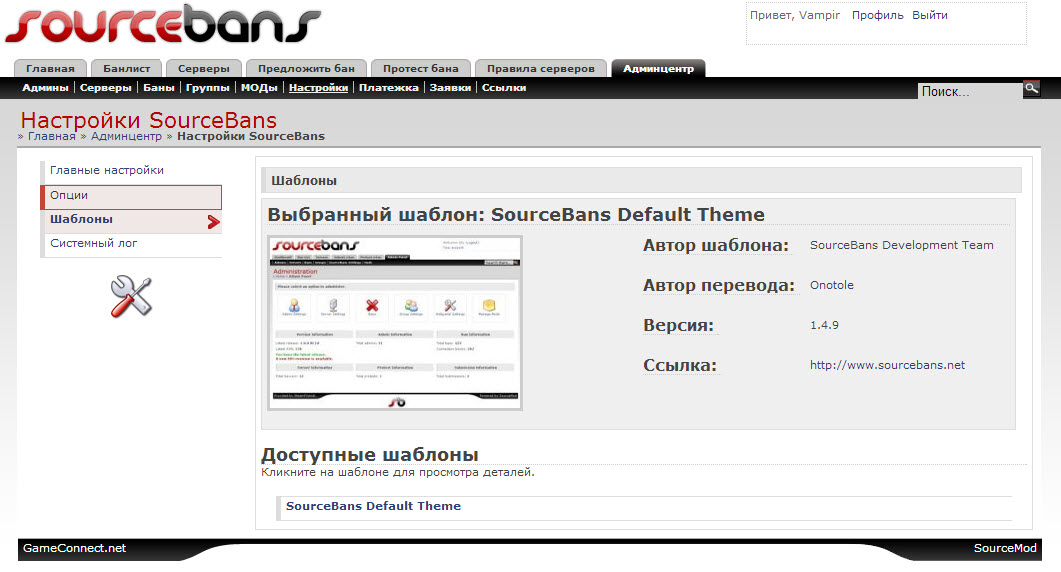
Task: Open Серверы in the black submenu bar
Action: coord(106,87)
